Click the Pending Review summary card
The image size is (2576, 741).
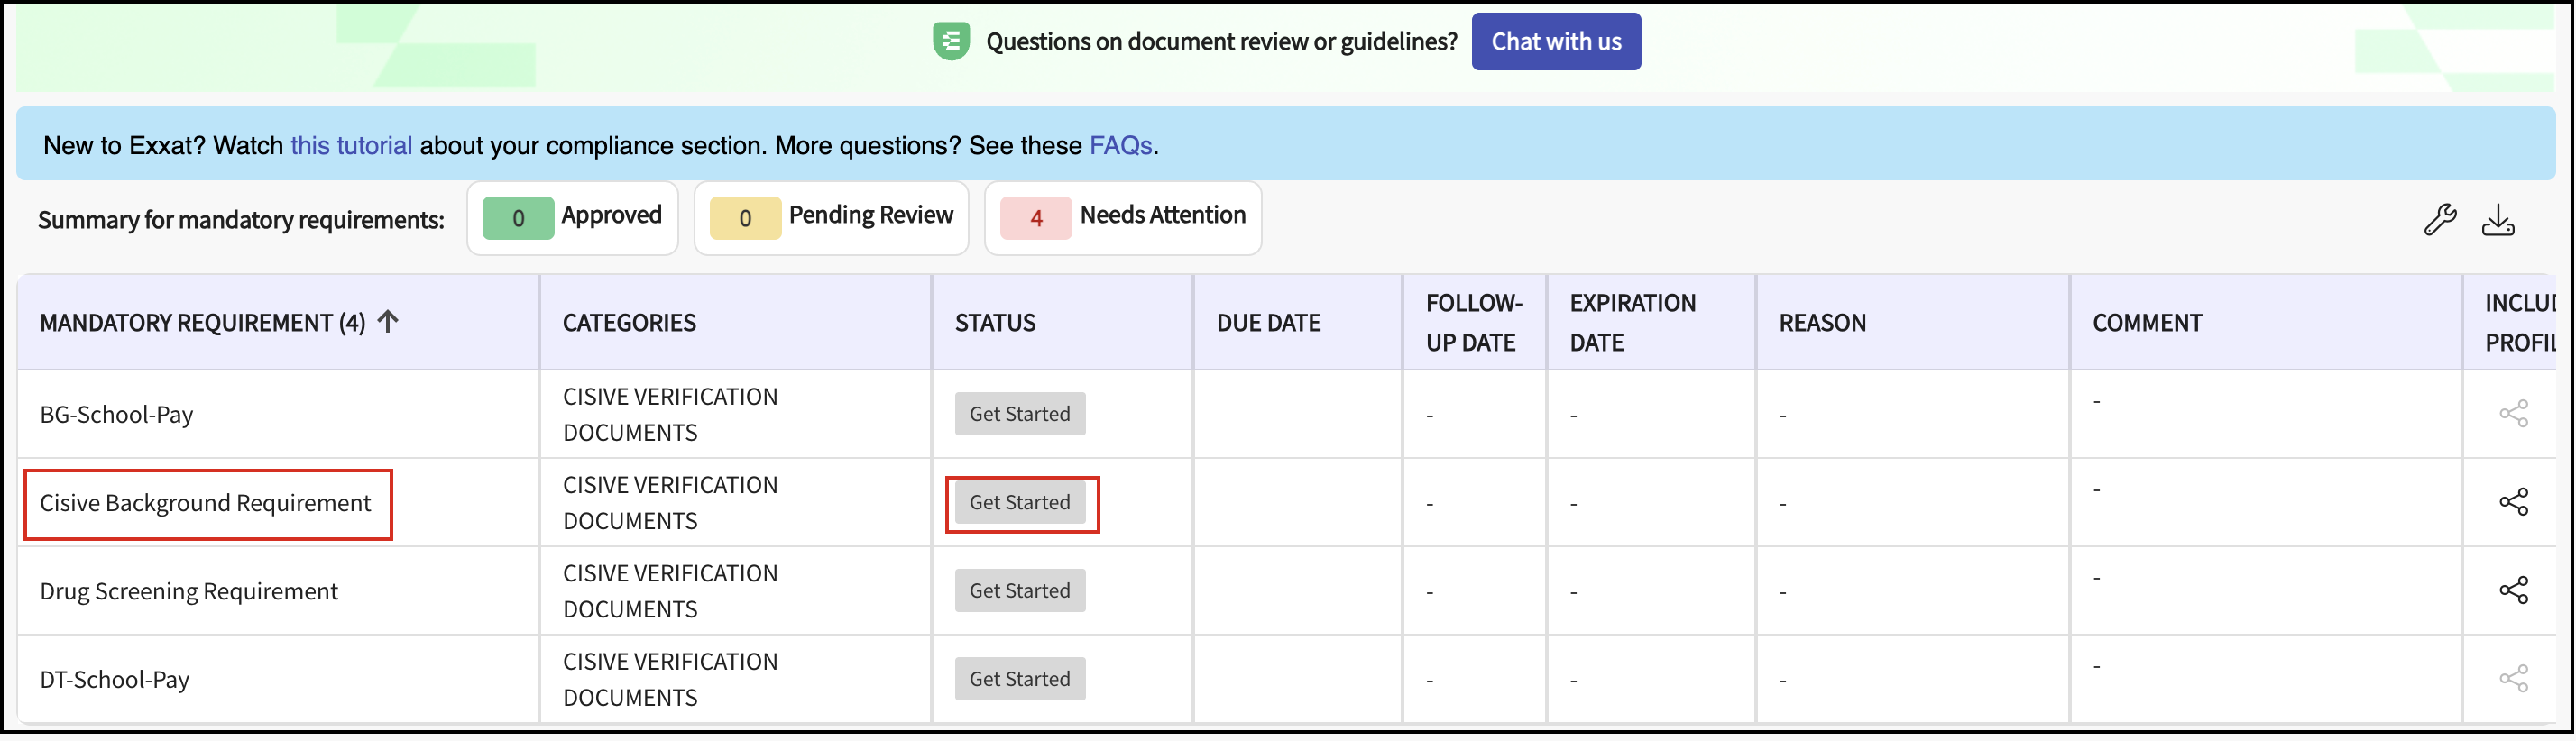[x=831, y=217]
